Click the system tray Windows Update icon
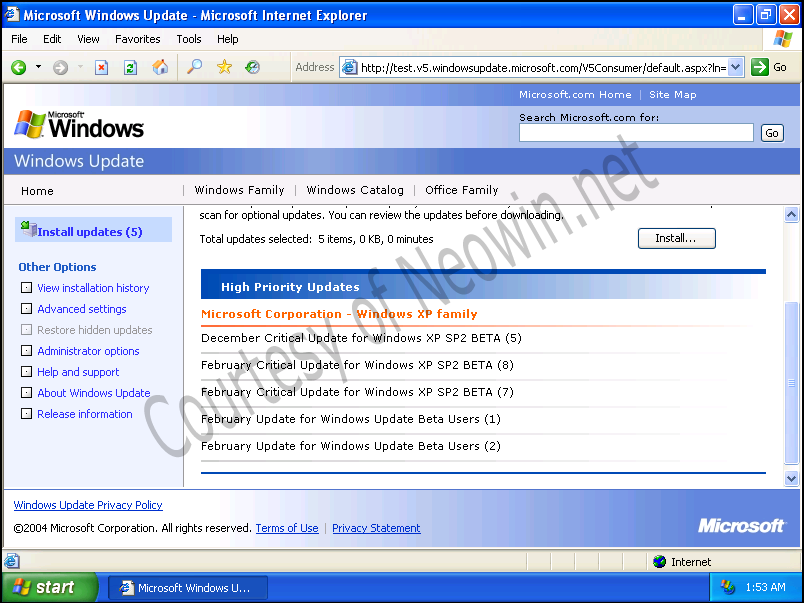The width and height of the screenshot is (804, 603). pyautogui.click(x=728, y=587)
